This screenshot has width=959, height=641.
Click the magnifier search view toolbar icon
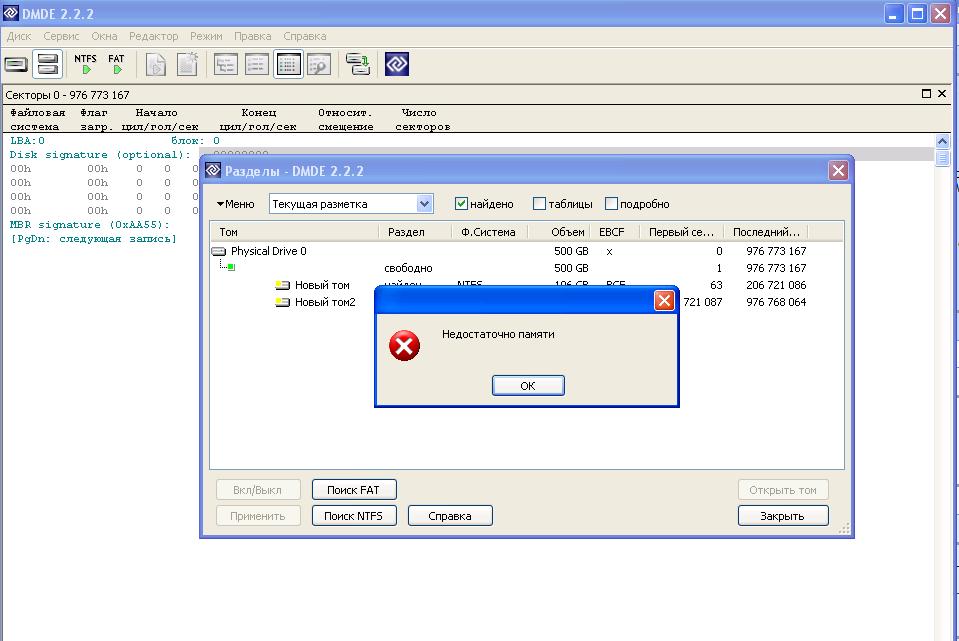(x=318, y=64)
